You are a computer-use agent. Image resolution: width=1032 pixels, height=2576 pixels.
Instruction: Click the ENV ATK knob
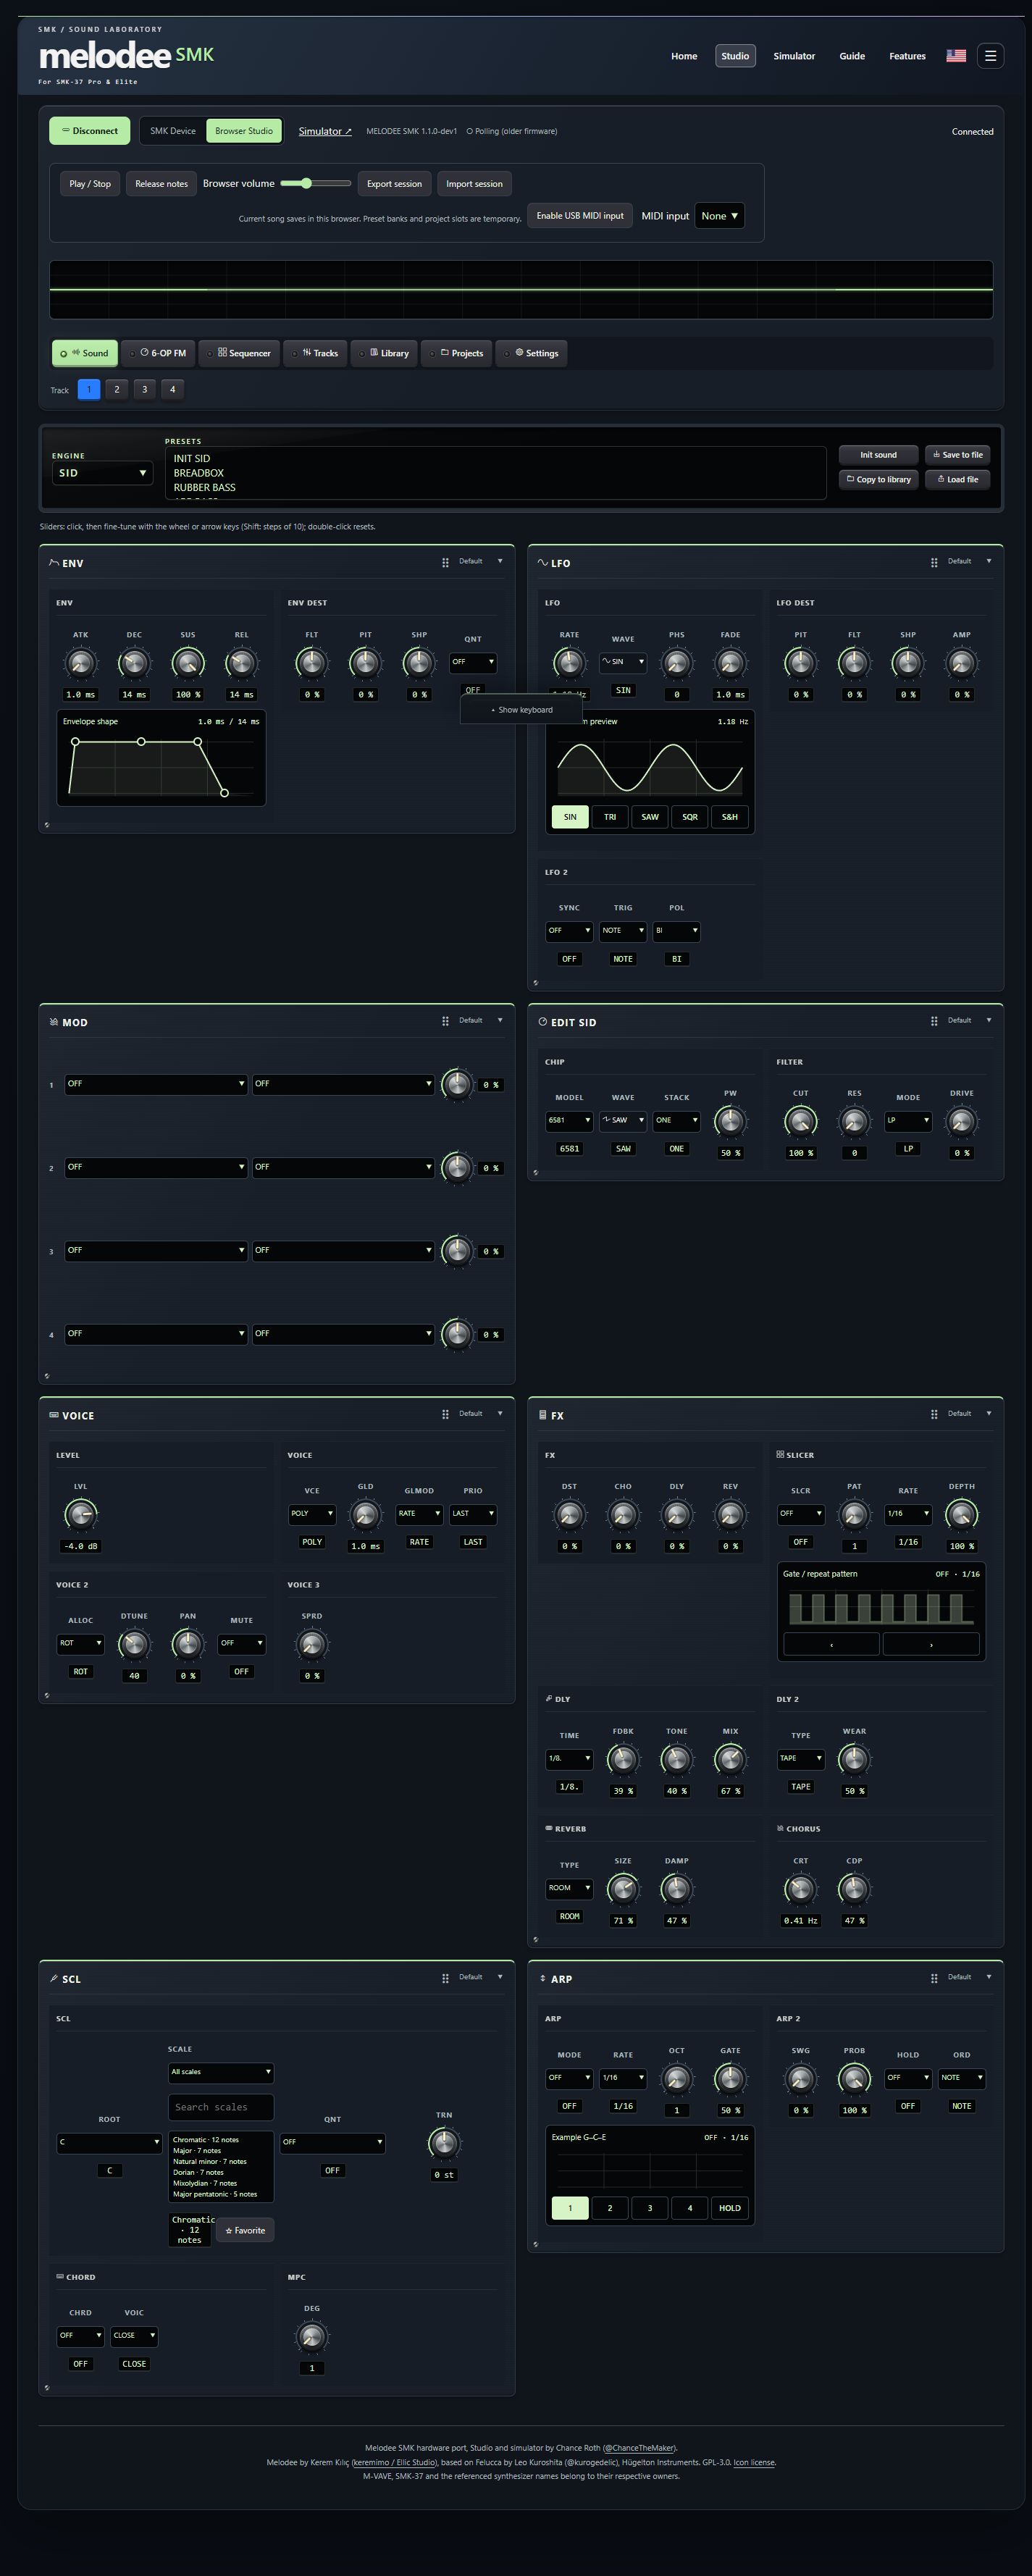click(x=80, y=662)
